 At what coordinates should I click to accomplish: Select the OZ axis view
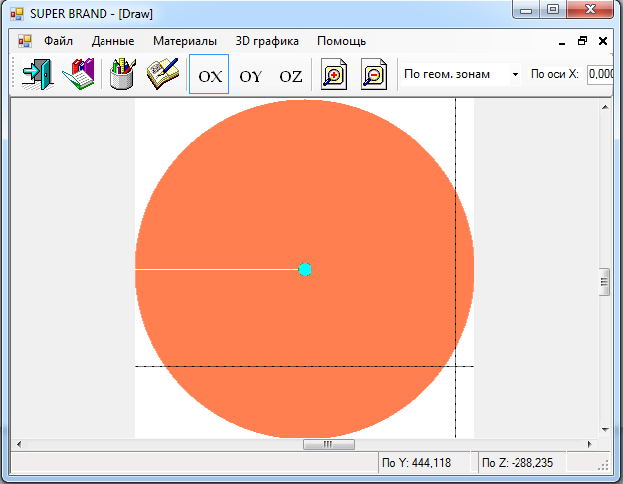tap(291, 76)
